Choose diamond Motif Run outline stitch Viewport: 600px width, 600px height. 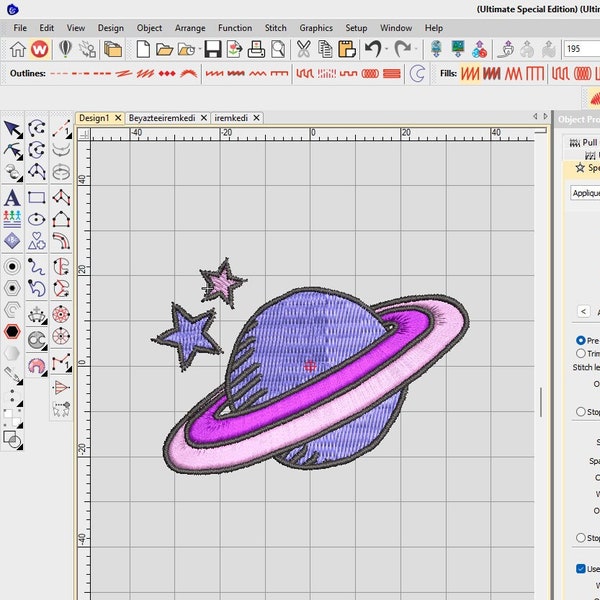[x=167, y=73]
